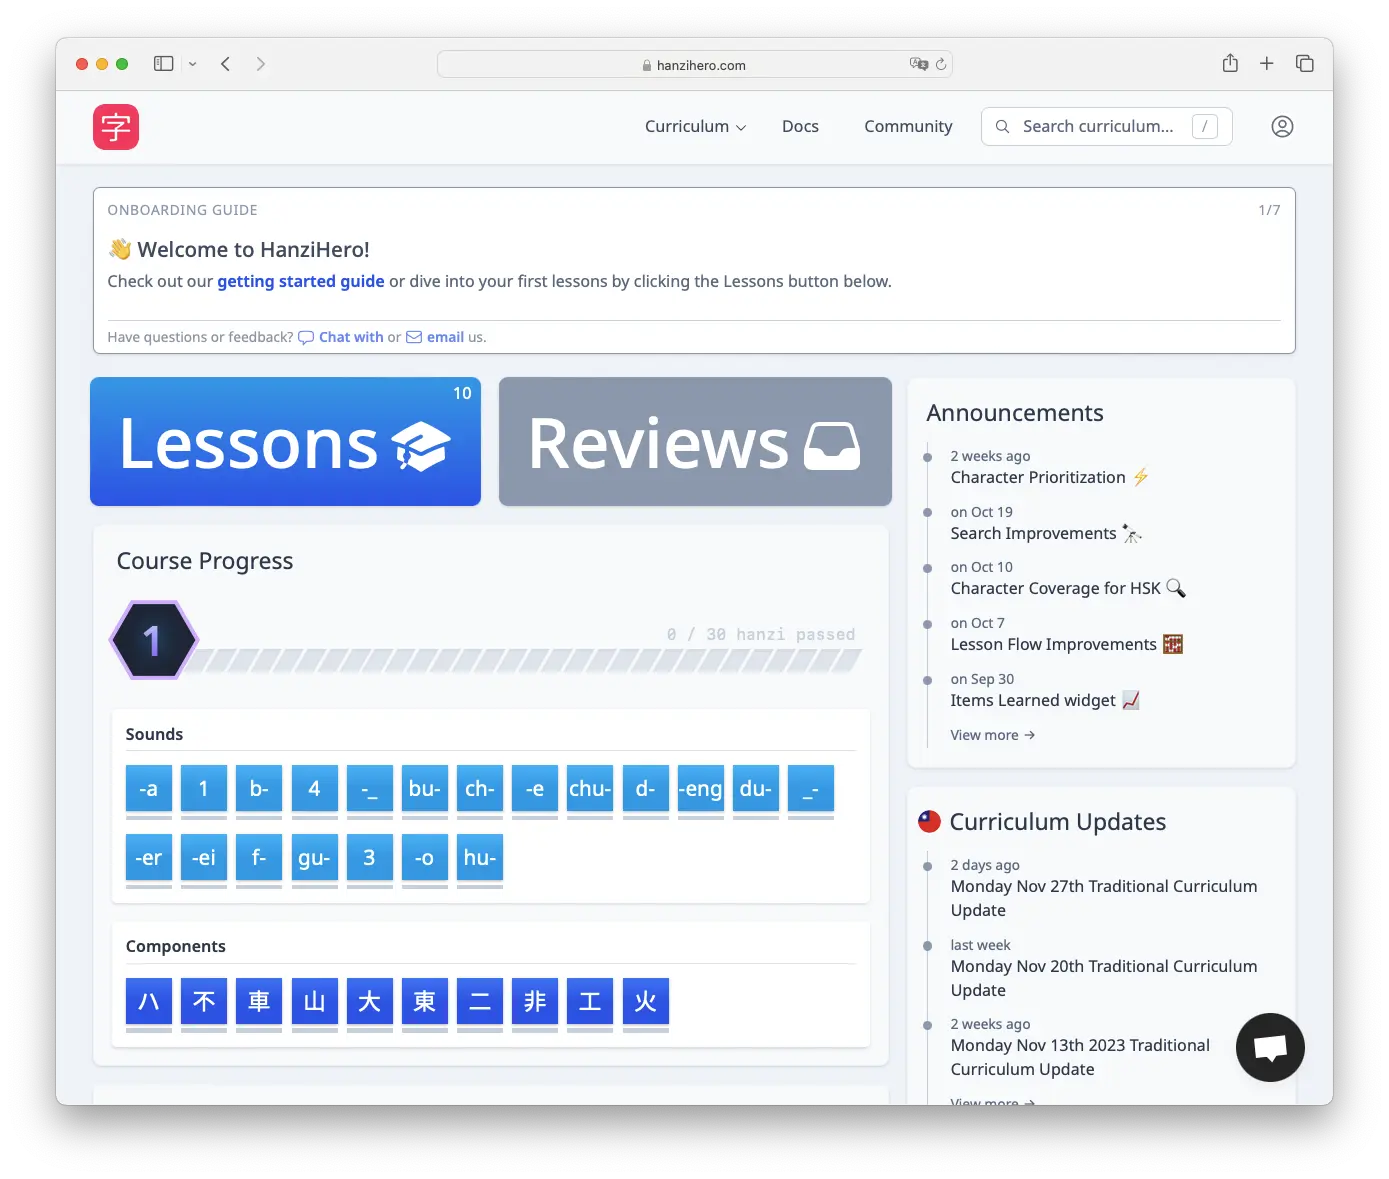Viewport: 1389px width, 1179px height.
Task: Open the chat support bubble icon
Action: pos(1270,1048)
